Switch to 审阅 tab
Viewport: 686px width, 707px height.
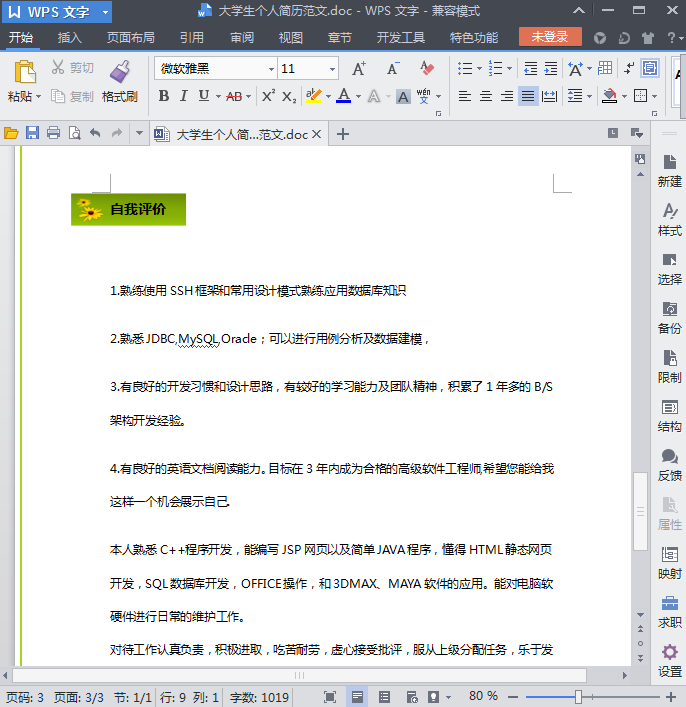tap(242, 37)
